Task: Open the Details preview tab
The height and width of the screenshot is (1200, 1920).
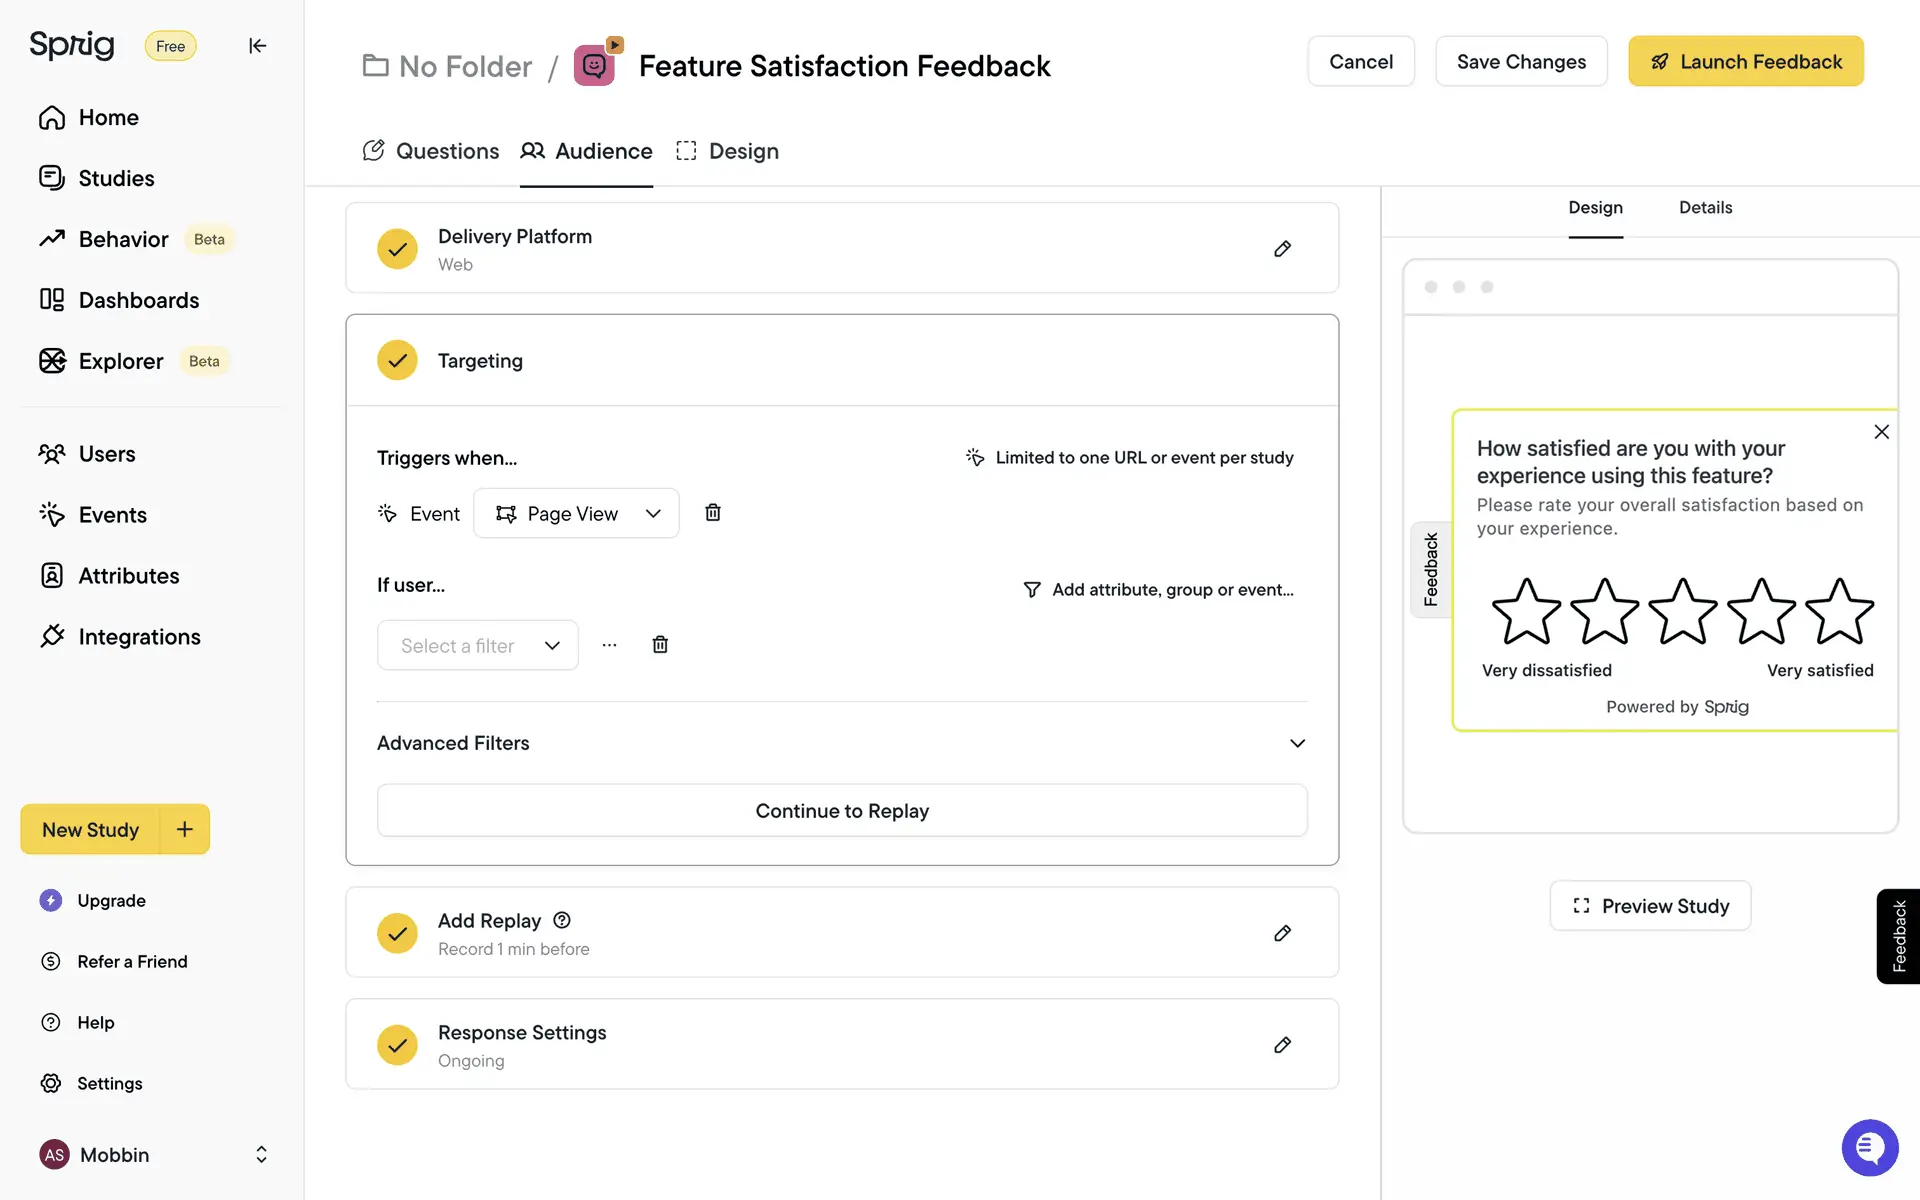Action: pyautogui.click(x=1705, y=208)
